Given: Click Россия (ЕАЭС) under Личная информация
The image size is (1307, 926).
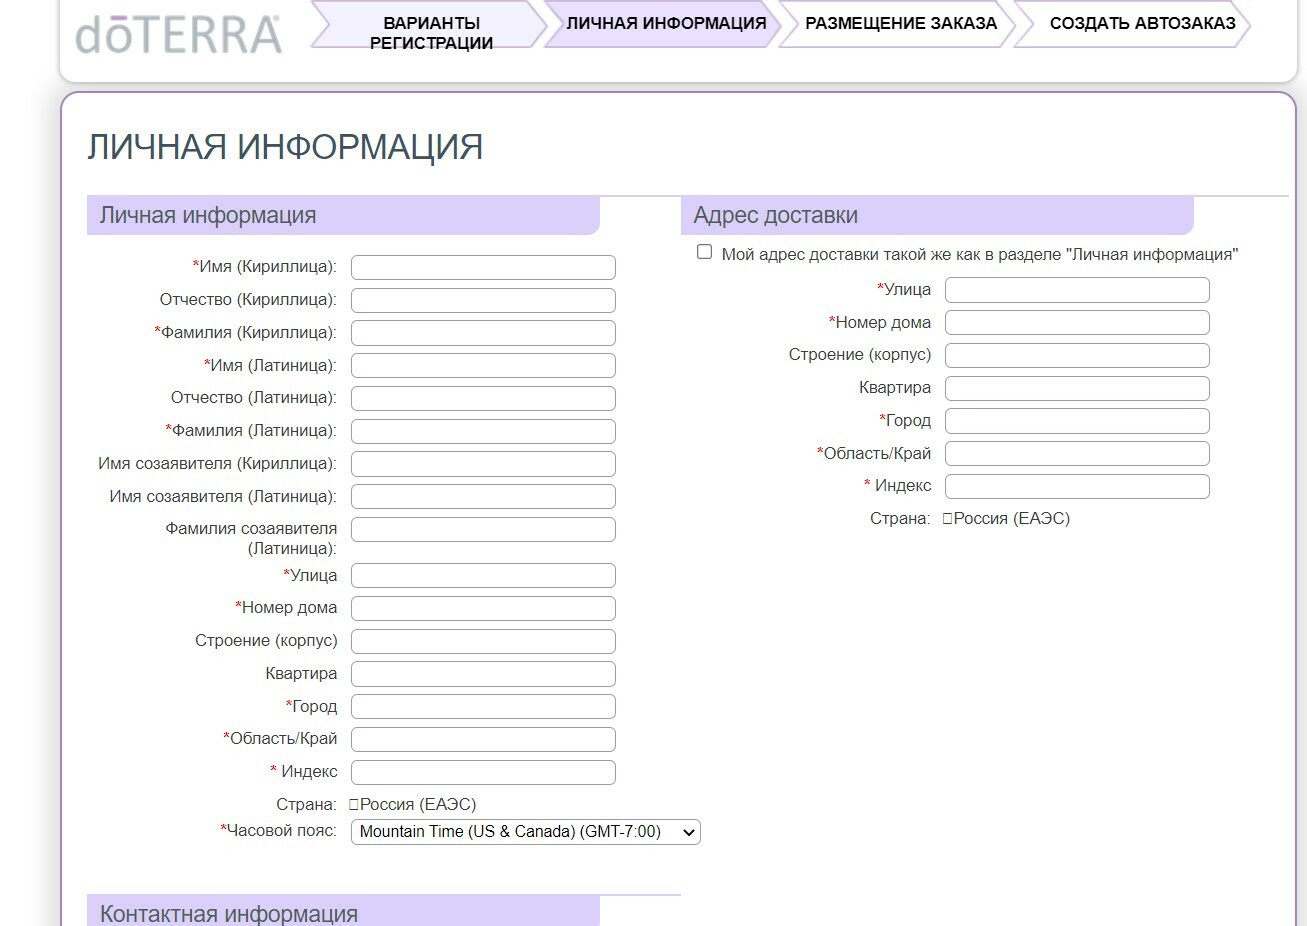Looking at the screenshot, I should point(417,805).
